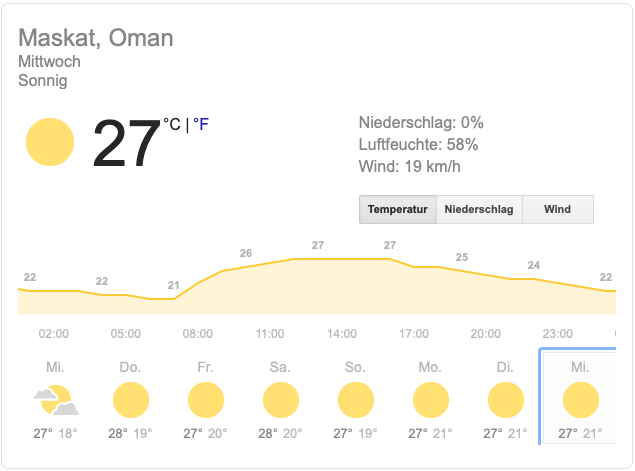Select the sunny icon for Do.
Viewport: 635px width, 471px height.
tap(131, 400)
